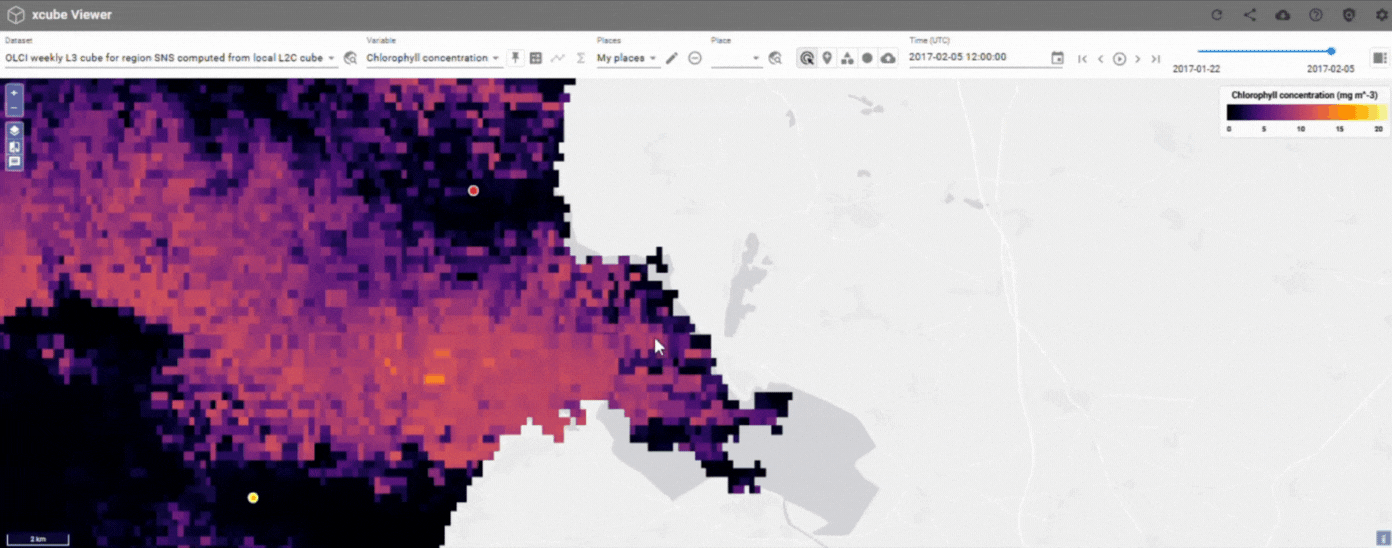Open the help icon in the header
Screen dimensions: 1392x548
point(1316,15)
